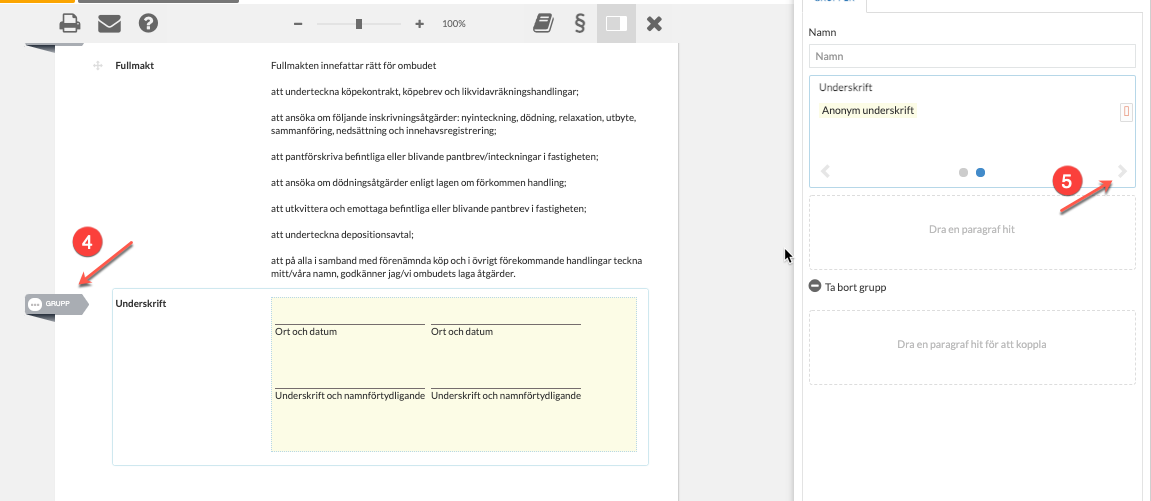The width and height of the screenshot is (1151, 501).
Task: Click the Underskrift title in panel
Action: (x=846, y=87)
